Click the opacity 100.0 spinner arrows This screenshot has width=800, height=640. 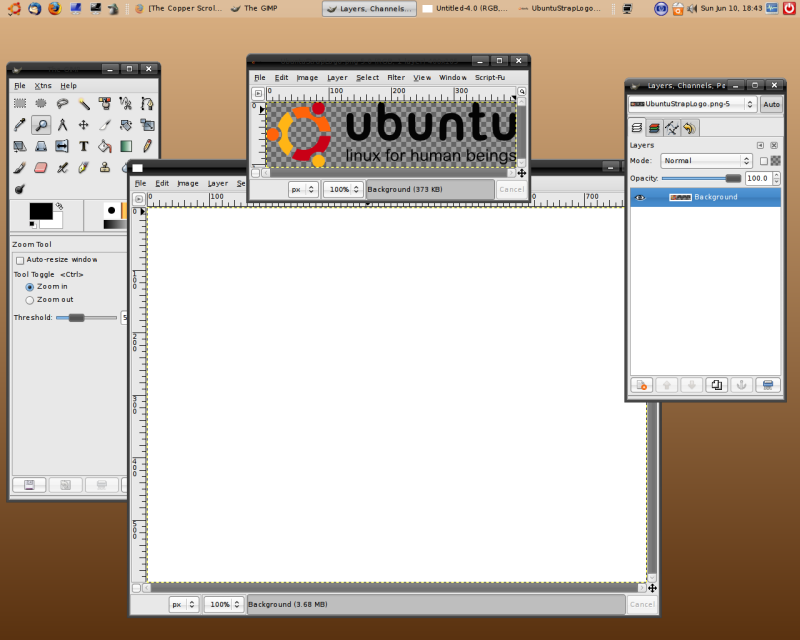click(777, 178)
